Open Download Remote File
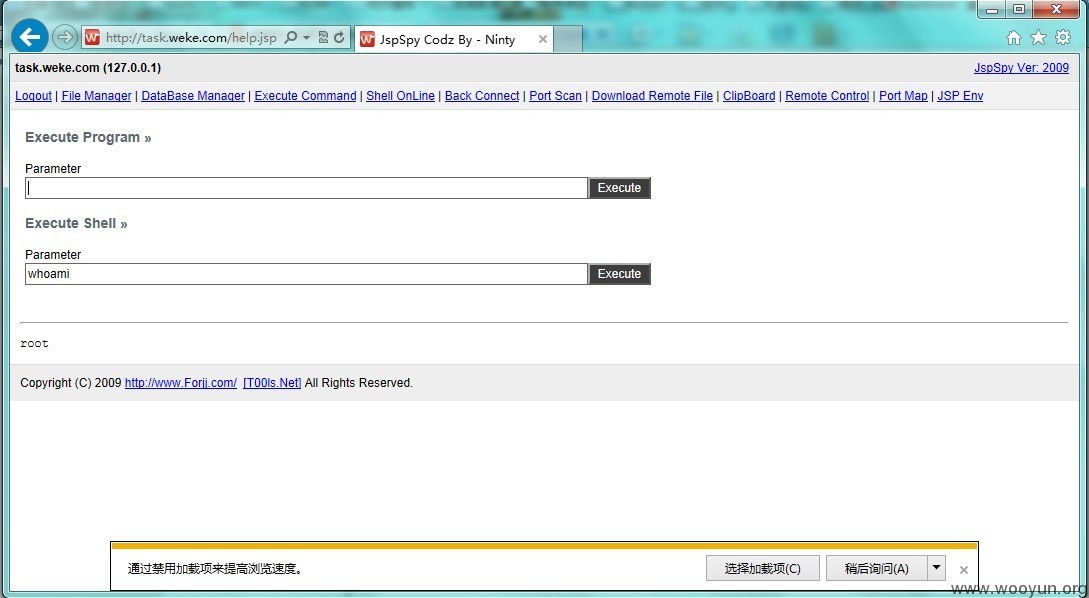1089x598 pixels. click(x=652, y=96)
